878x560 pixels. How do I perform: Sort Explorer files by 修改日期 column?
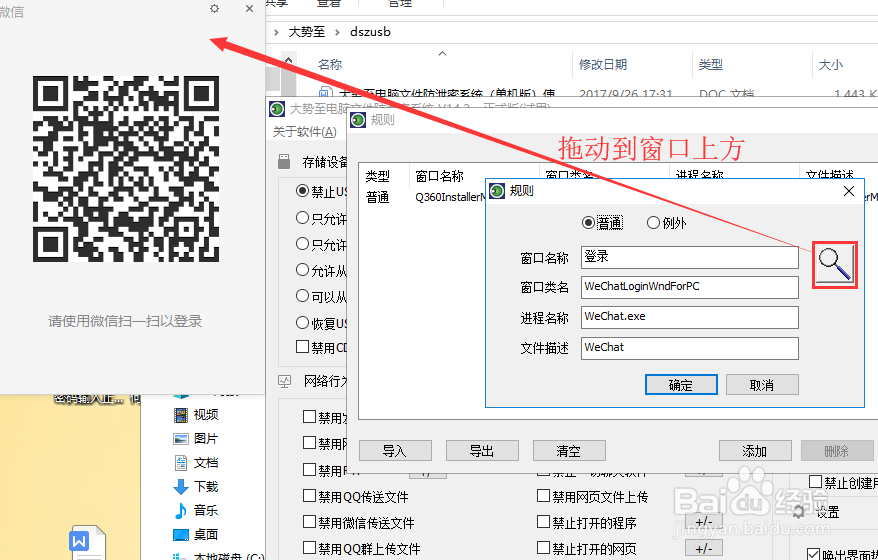(603, 64)
